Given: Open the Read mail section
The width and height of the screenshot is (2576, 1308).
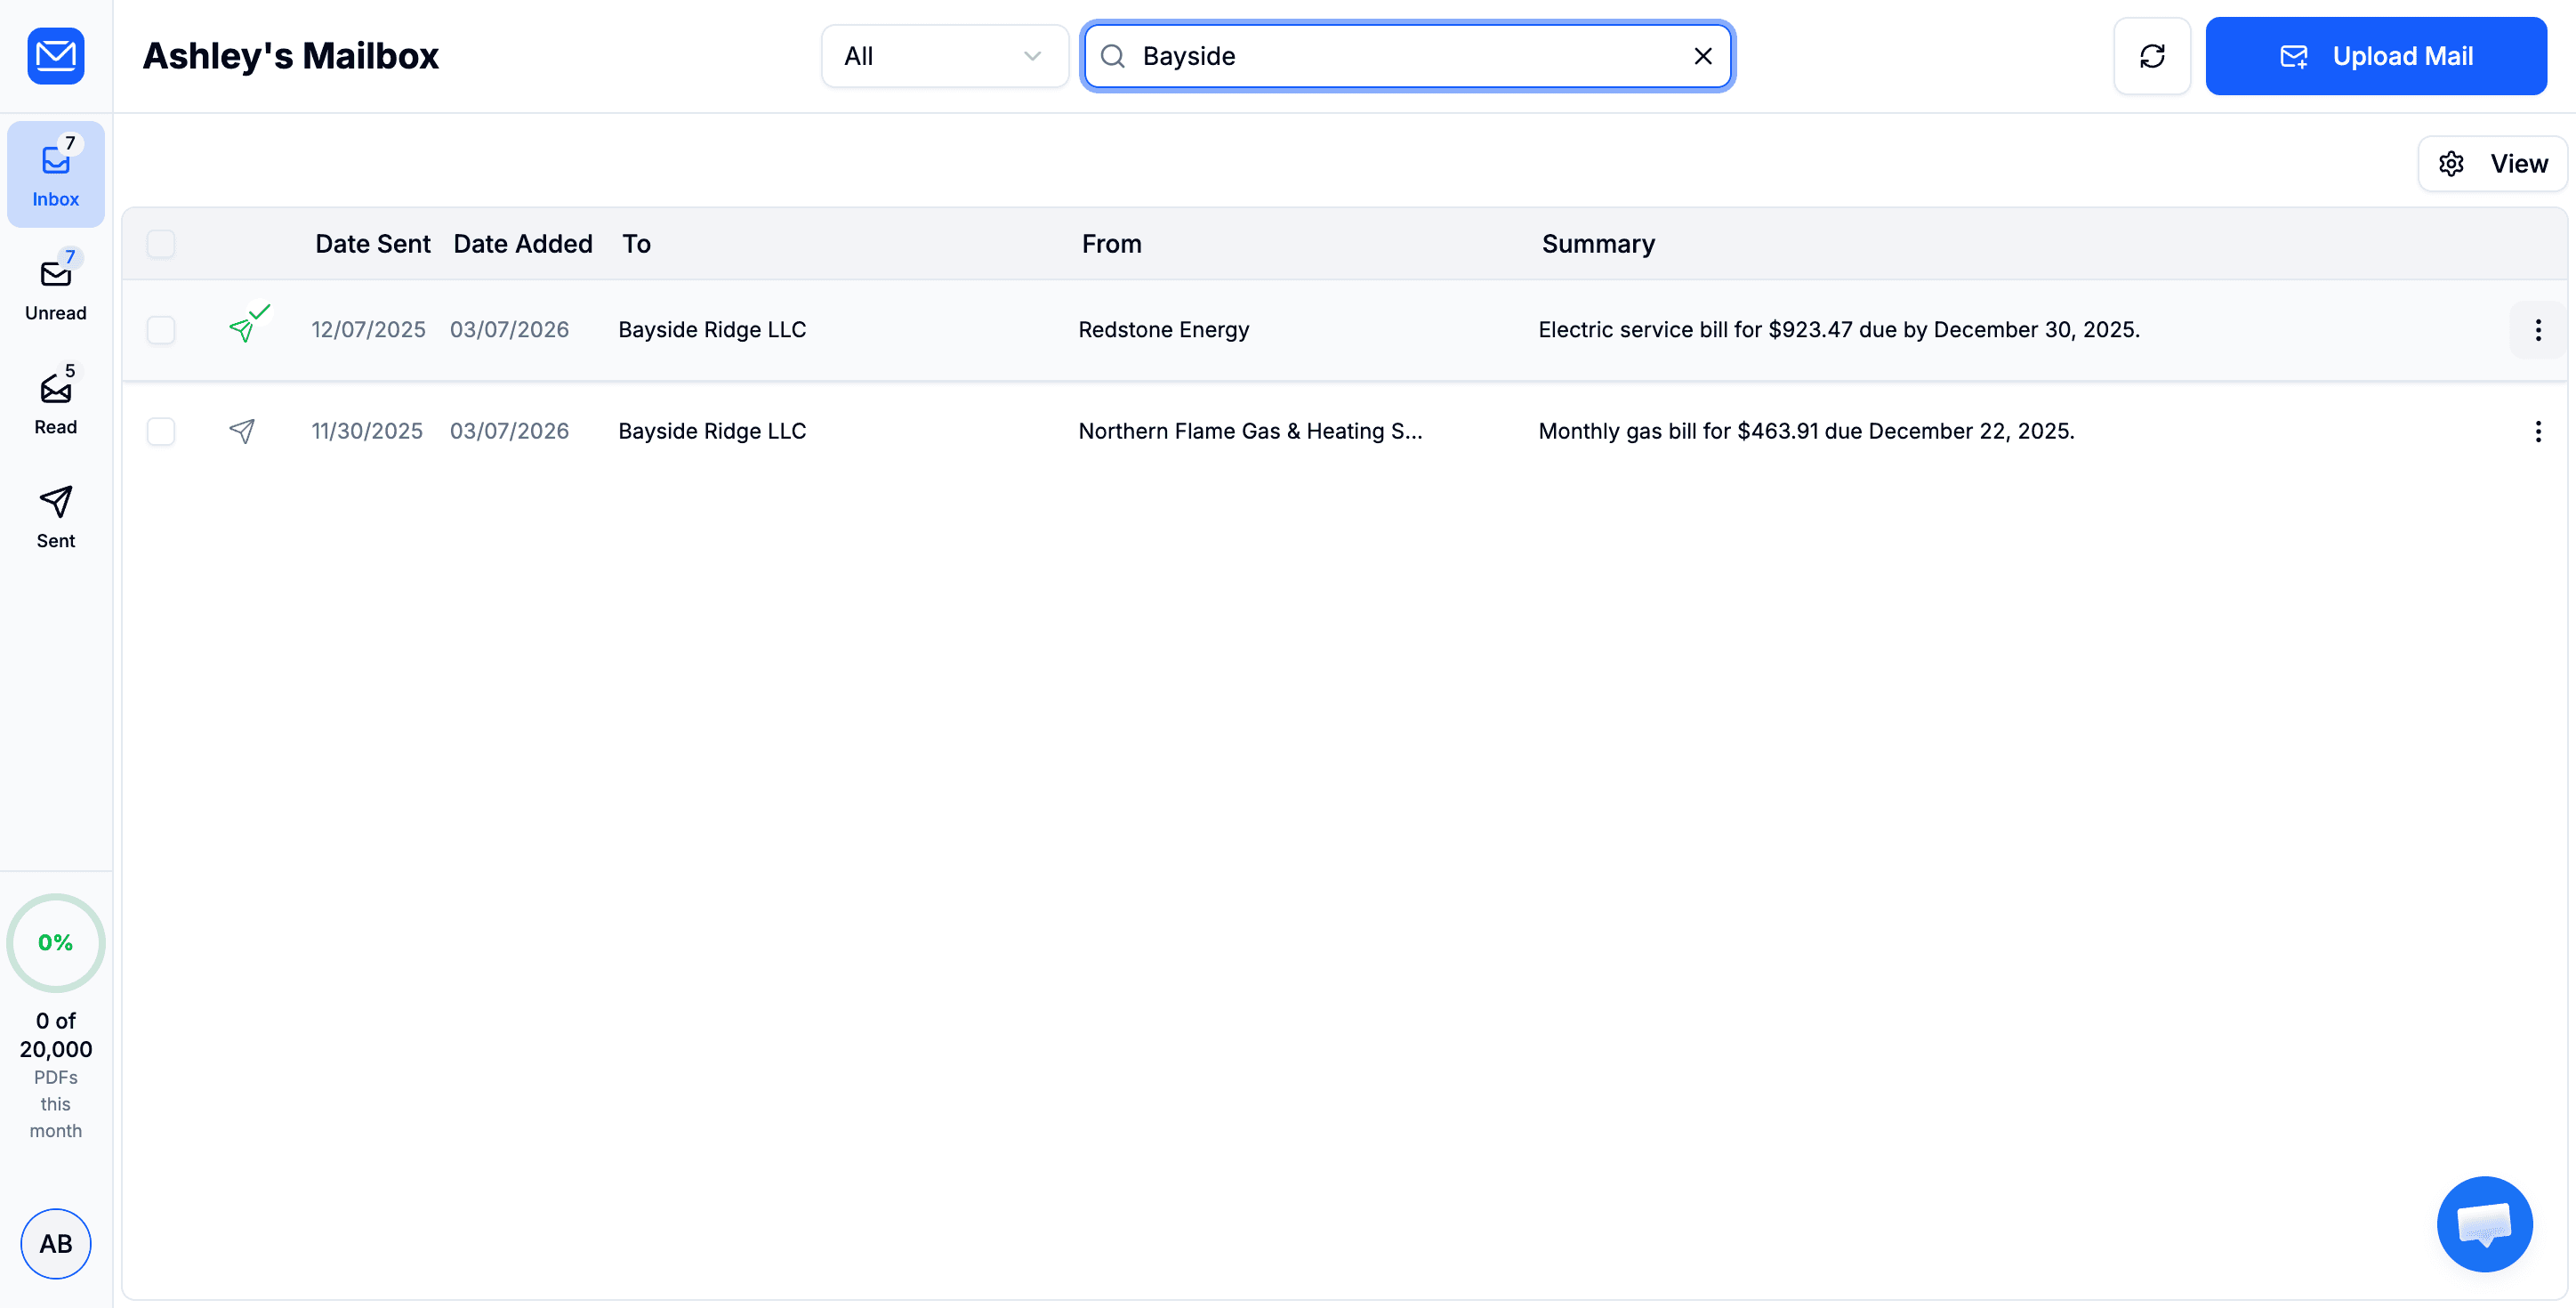Looking at the screenshot, I should [55, 400].
